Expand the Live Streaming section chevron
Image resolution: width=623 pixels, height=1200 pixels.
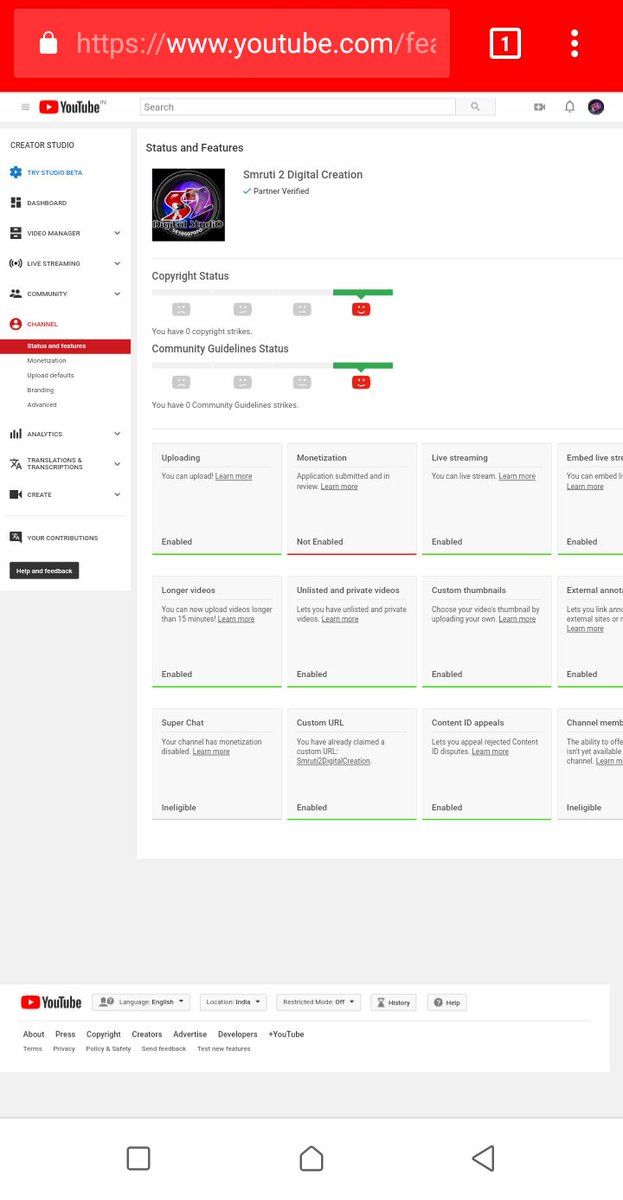point(117,264)
